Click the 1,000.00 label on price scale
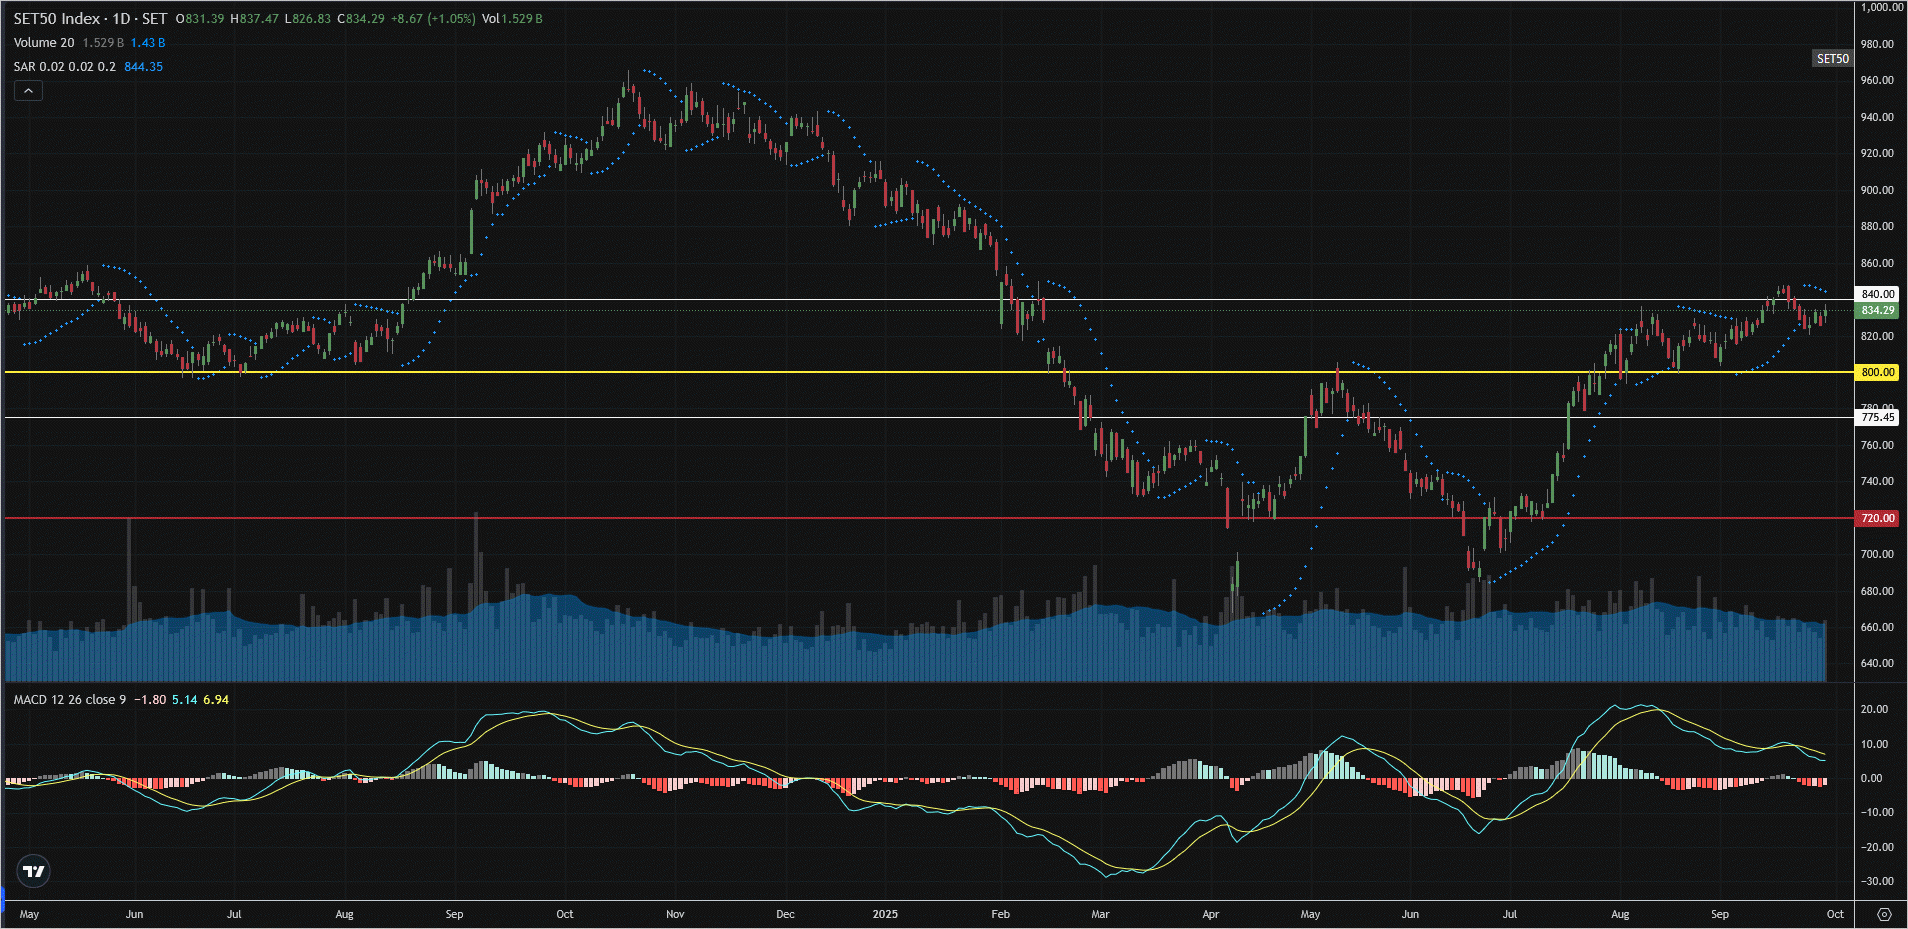The height and width of the screenshot is (929, 1908). [x=1881, y=7]
